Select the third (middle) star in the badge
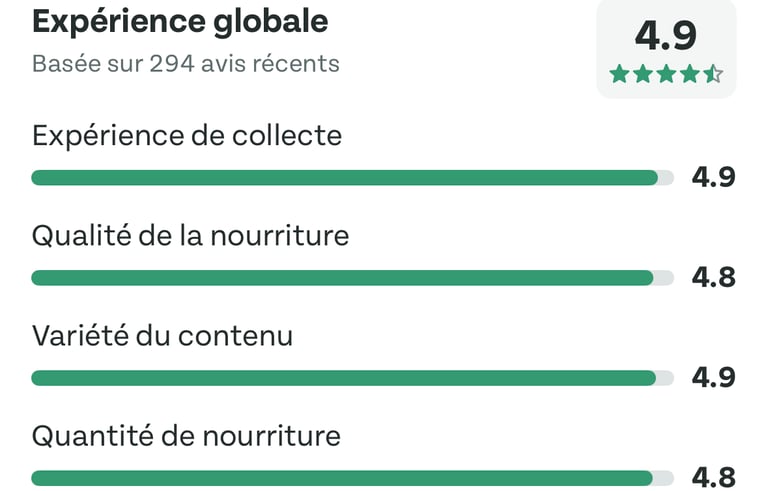The image size is (768, 491). [666, 74]
